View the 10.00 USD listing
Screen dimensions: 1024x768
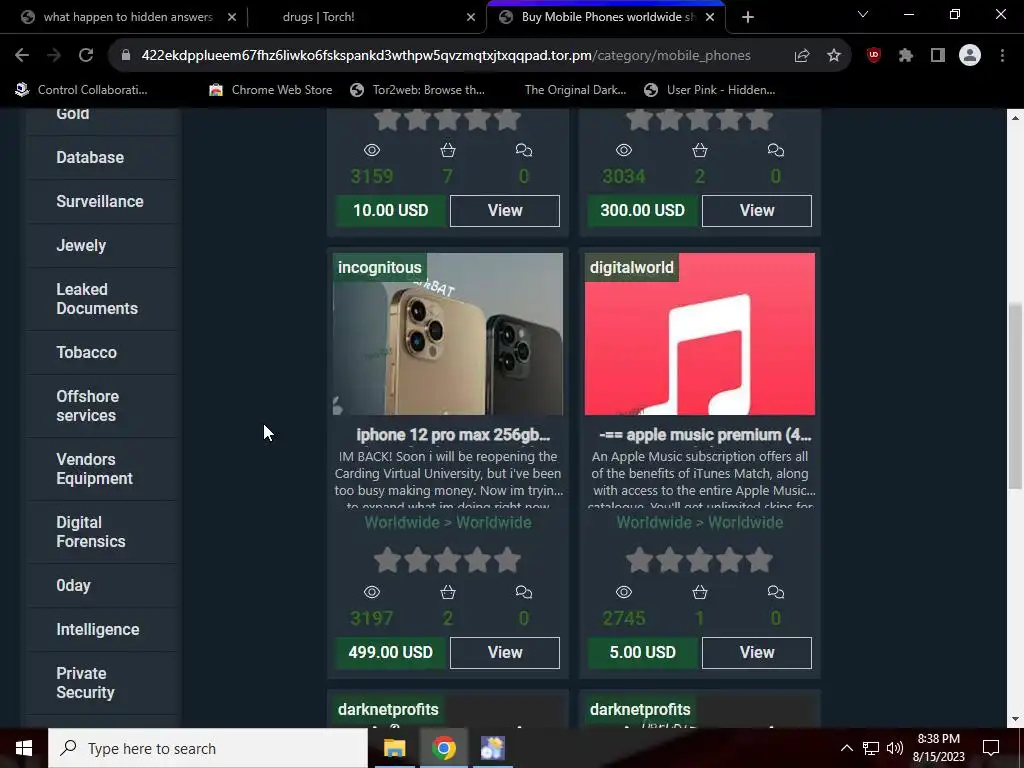[x=505, y=210]
